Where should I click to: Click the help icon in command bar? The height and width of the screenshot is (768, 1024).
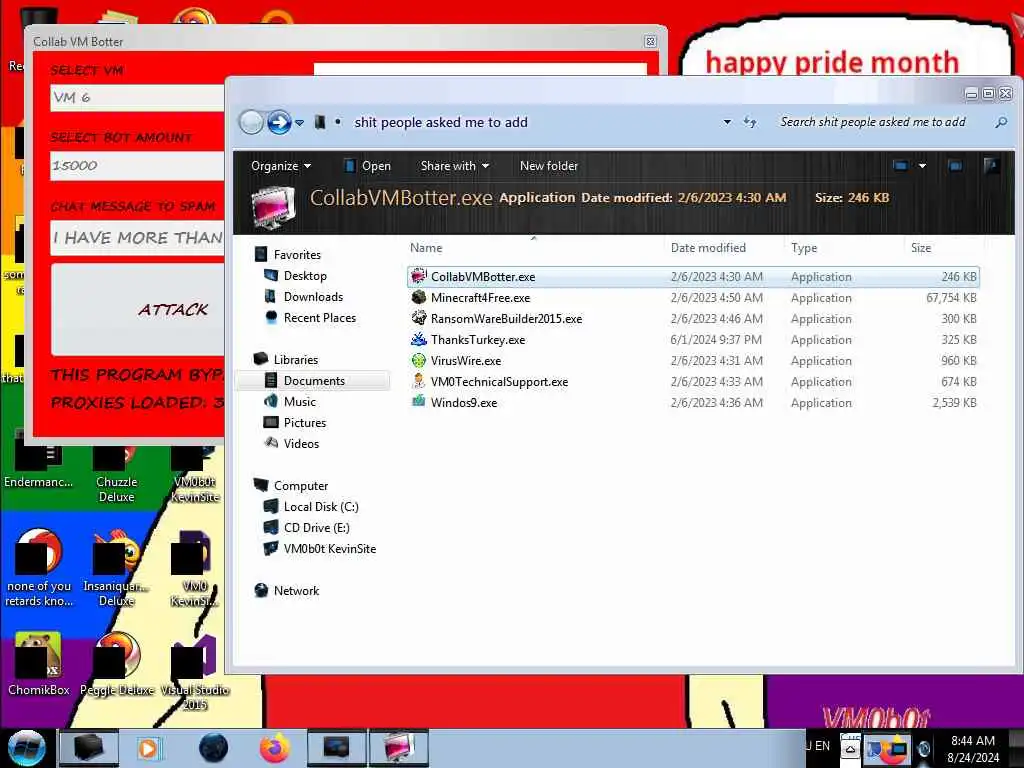click(991, 166)
